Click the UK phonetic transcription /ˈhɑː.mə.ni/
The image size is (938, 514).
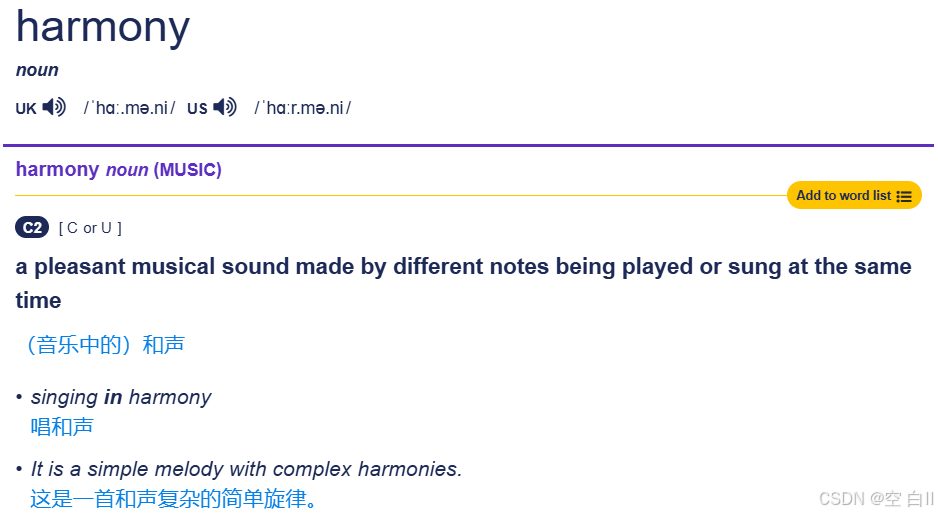pyautogui.click(x=129, y=108)
